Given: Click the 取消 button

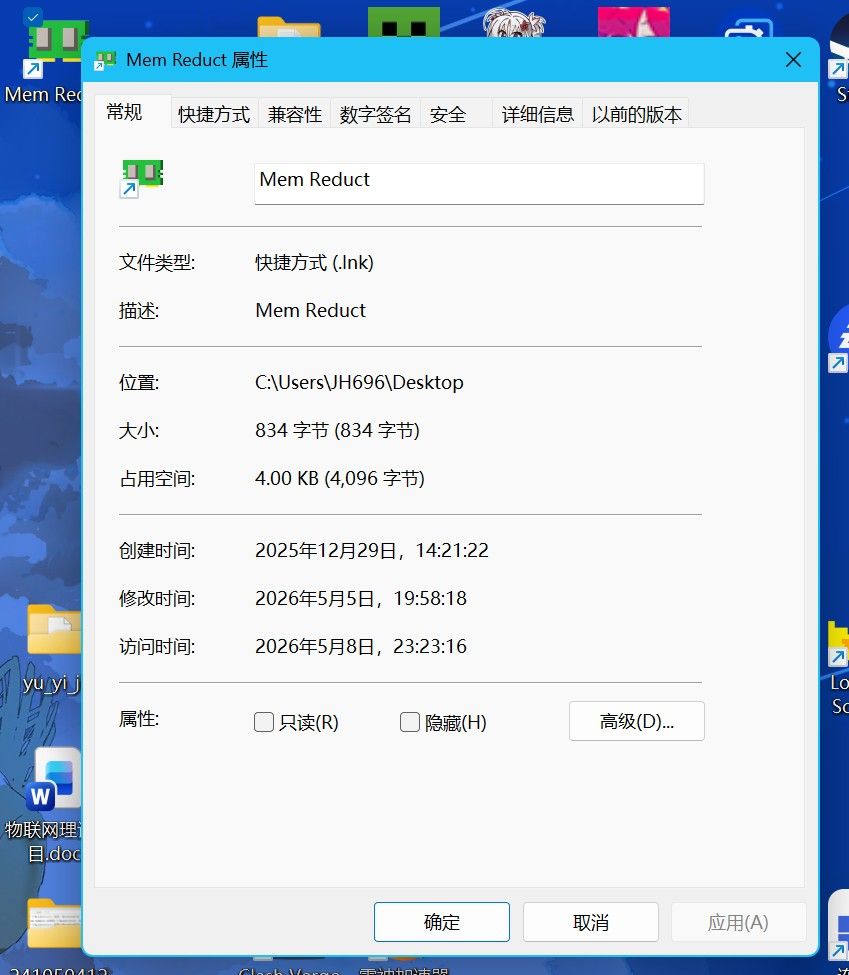Looking at the screenshot, I should point(590,922).
